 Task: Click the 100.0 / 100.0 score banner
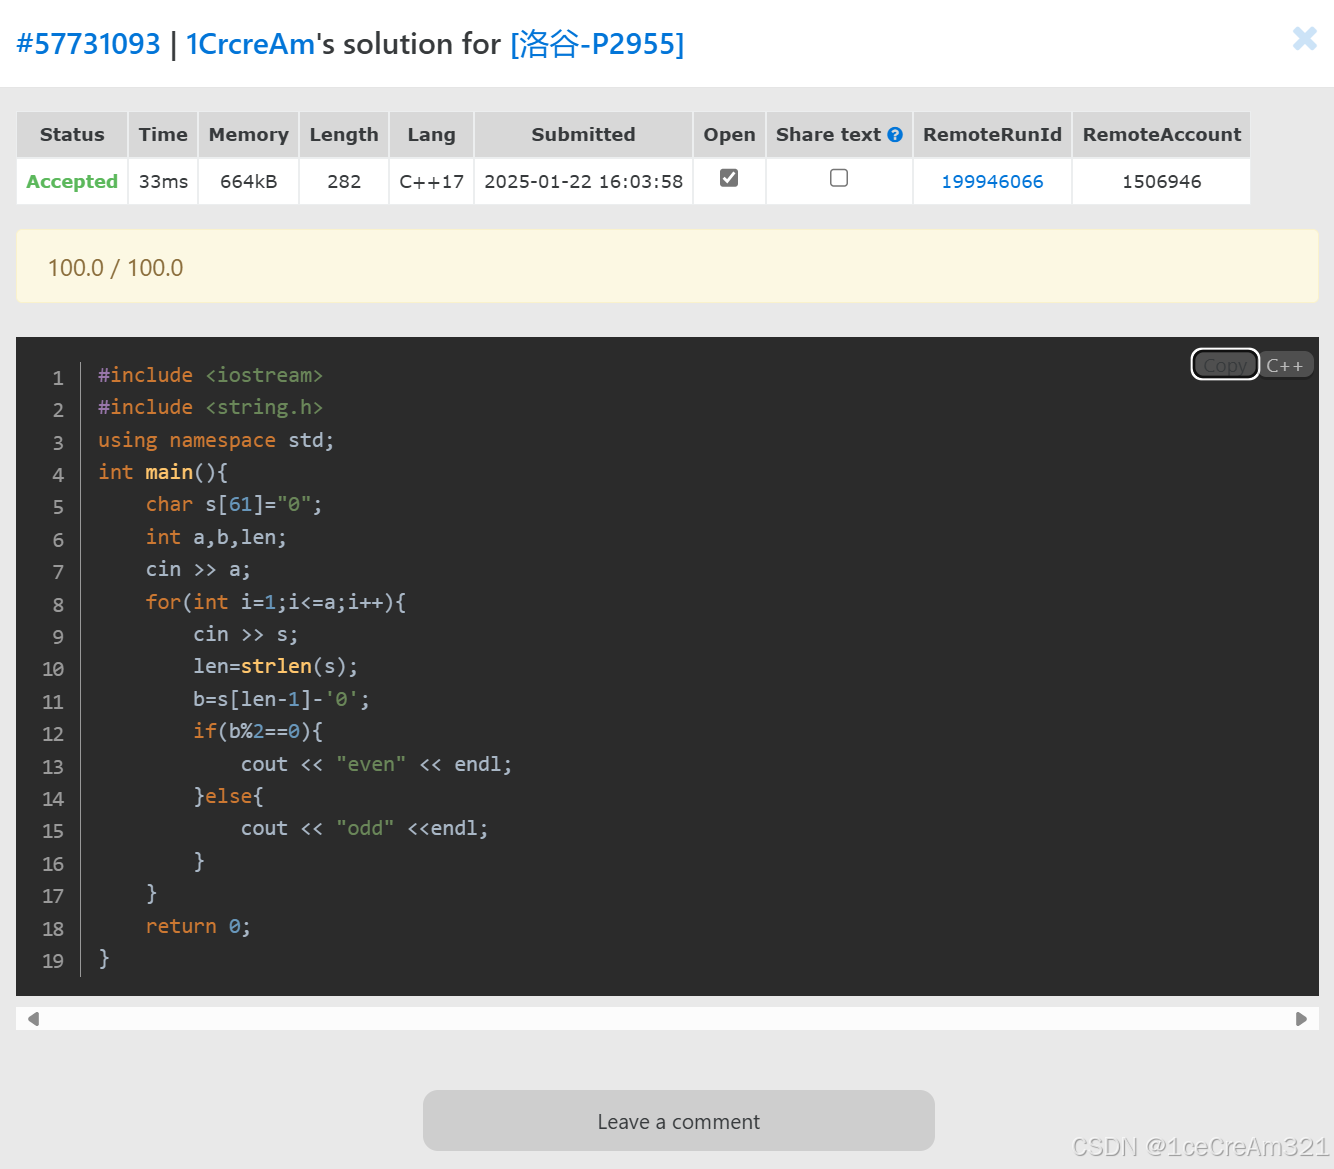click(115, 267)
